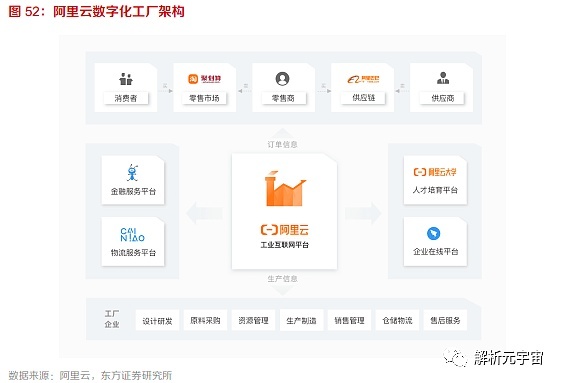Viewport: 561px width, 383px height.
Task: Click the 资源管理 box
Action: (253, 320)
